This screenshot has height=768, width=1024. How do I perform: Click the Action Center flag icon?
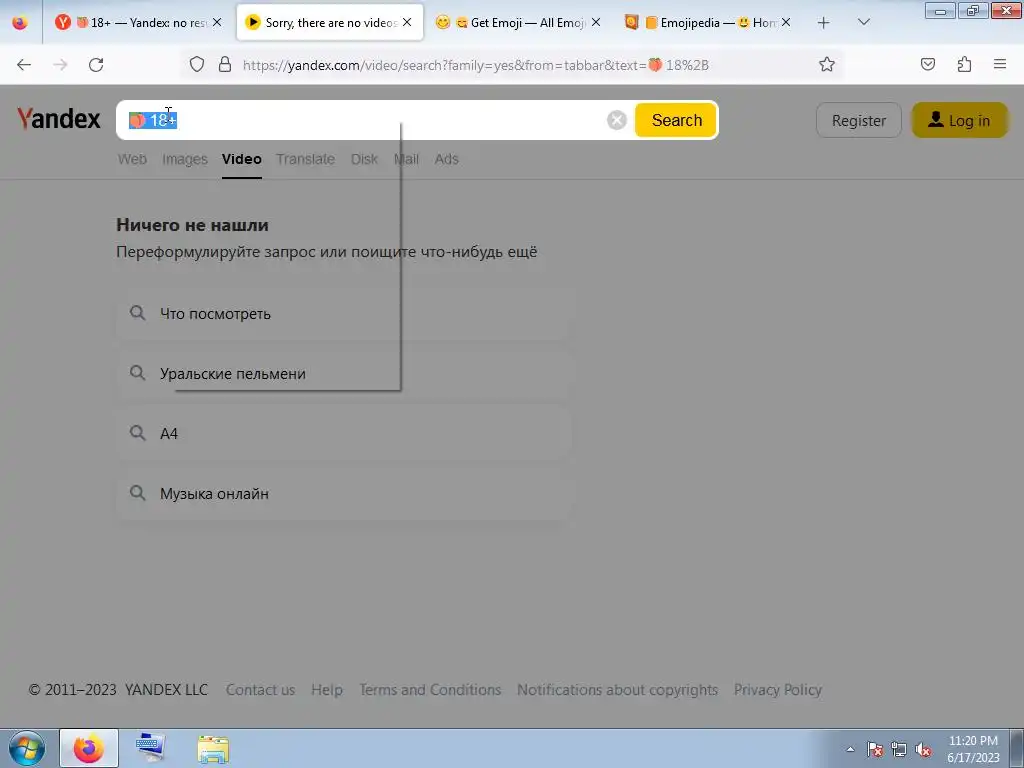875,750
